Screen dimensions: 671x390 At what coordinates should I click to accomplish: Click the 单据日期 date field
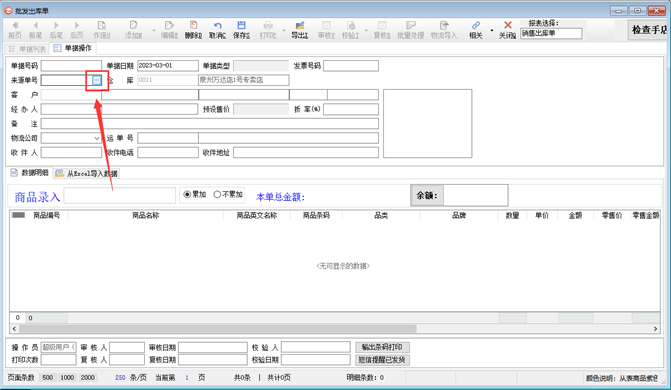pos(168,65)
